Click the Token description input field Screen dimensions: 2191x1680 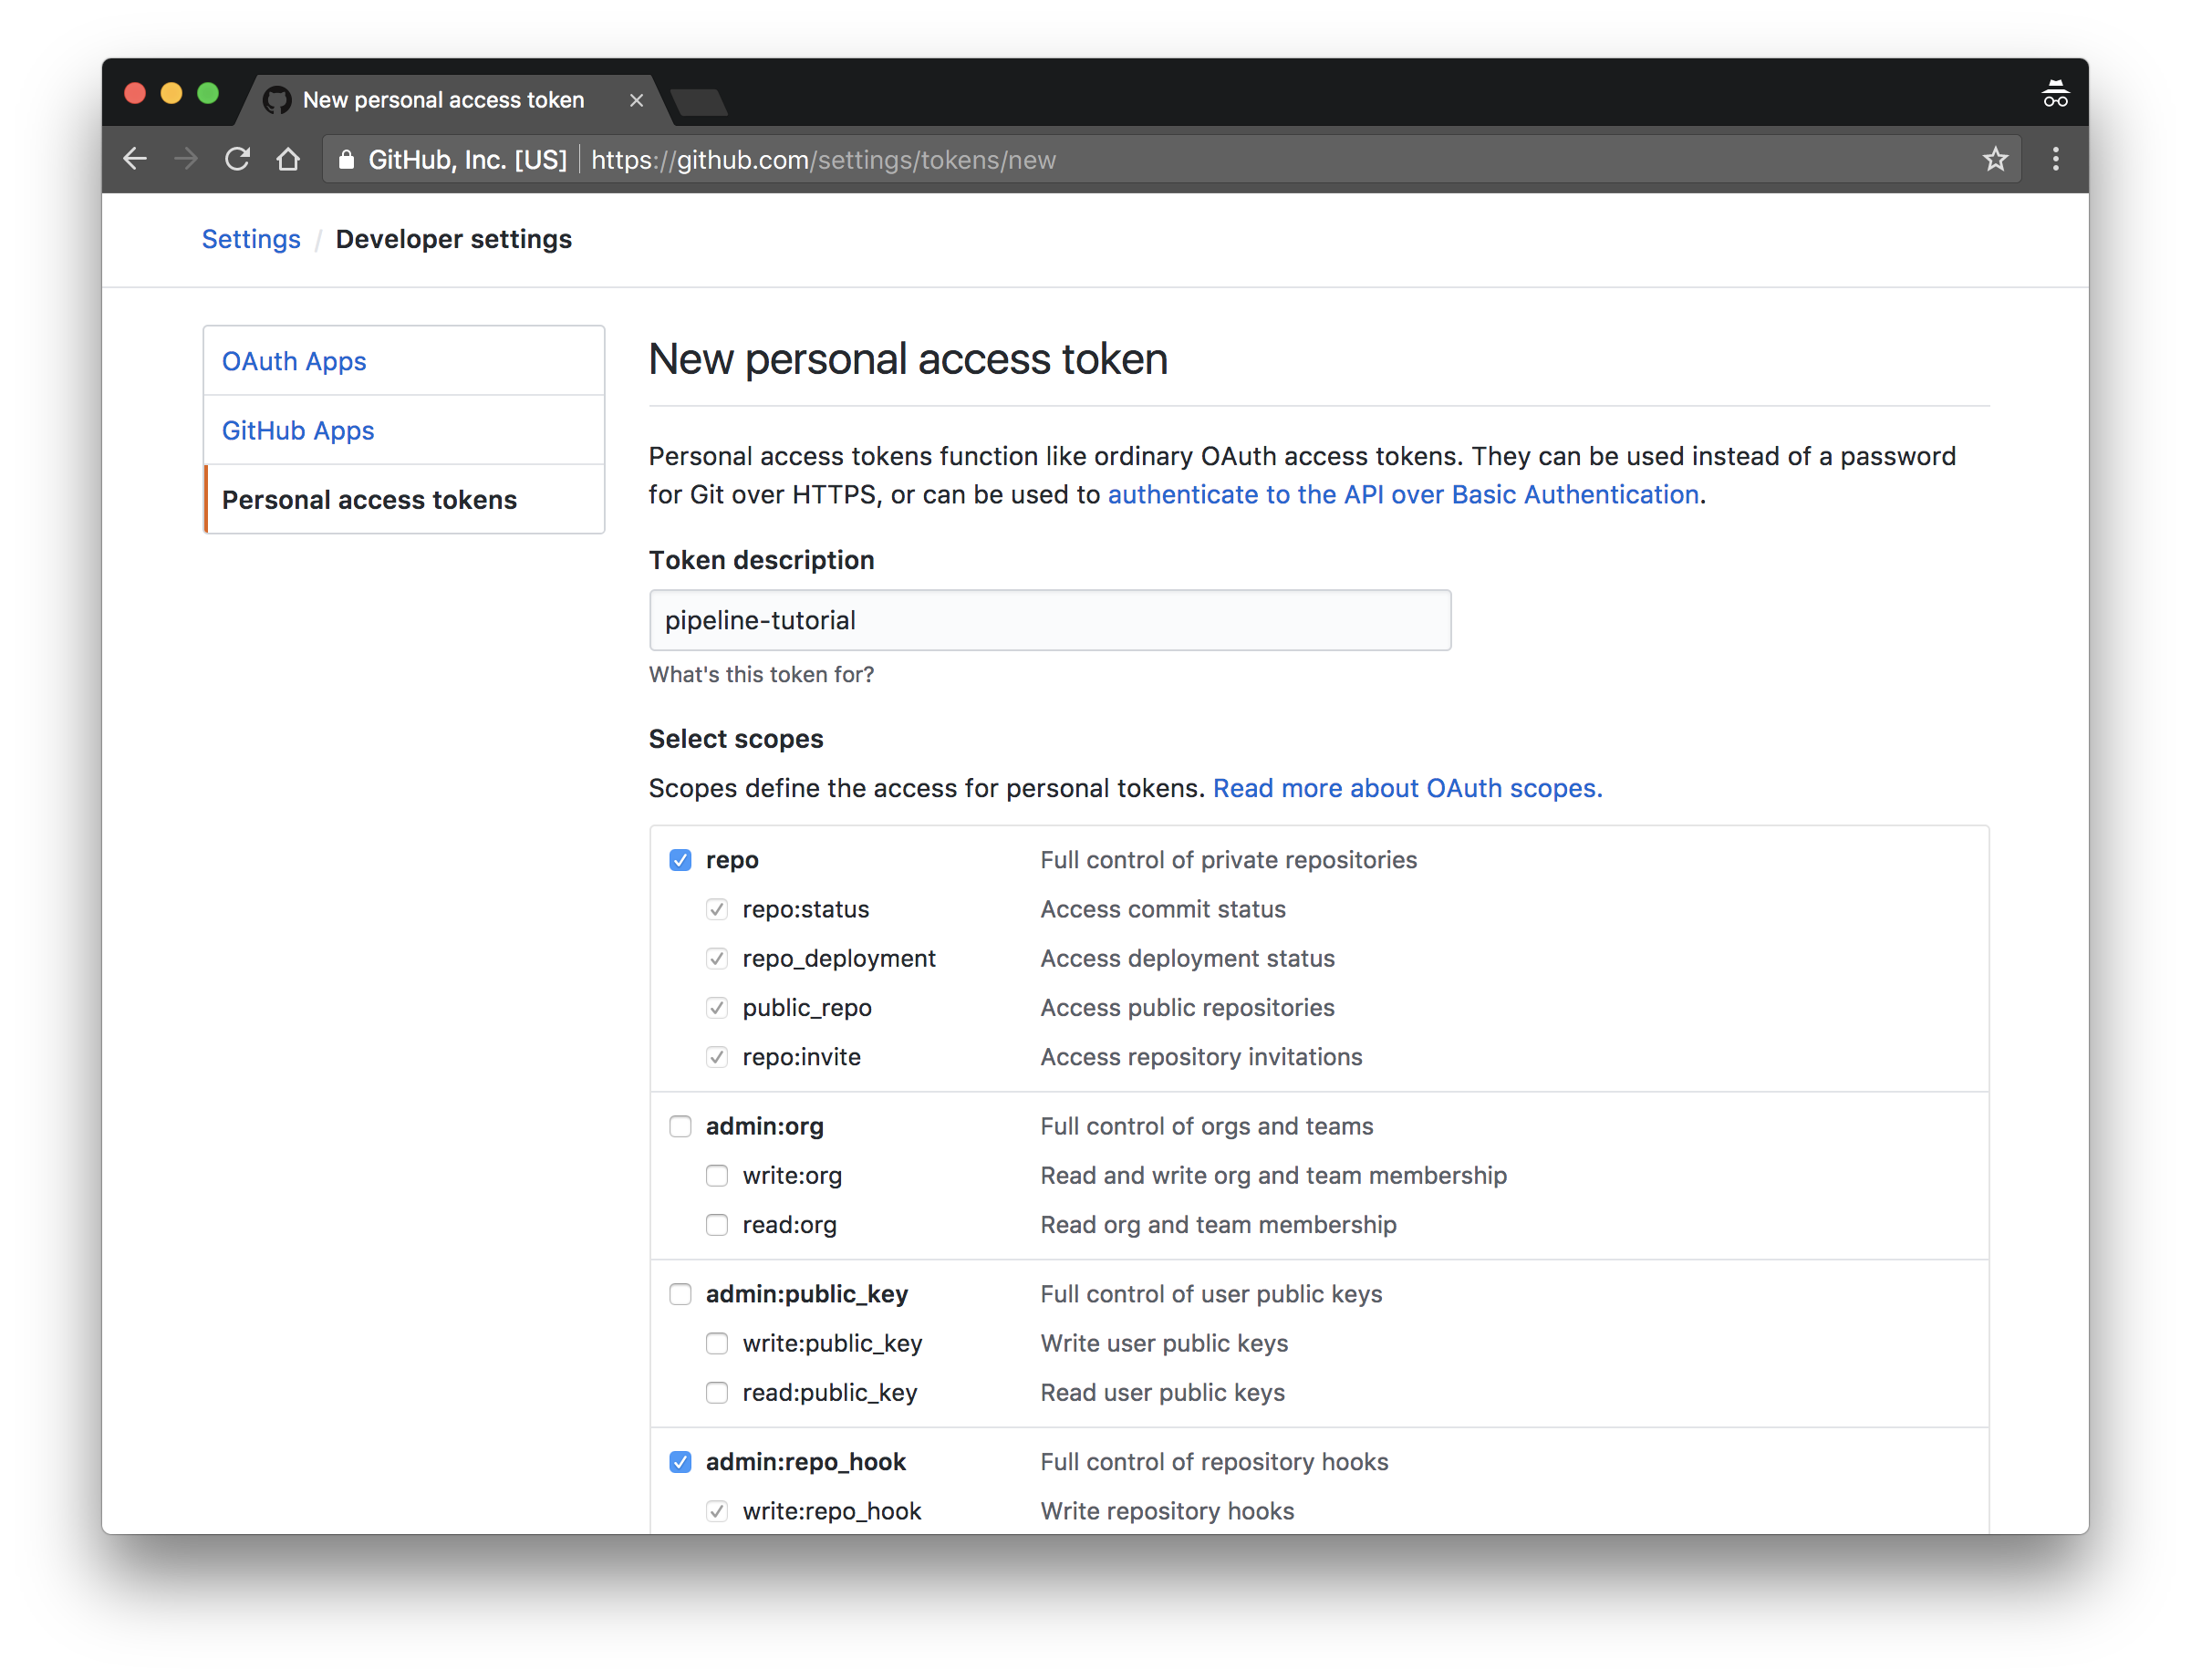(x=1050, y=620)
